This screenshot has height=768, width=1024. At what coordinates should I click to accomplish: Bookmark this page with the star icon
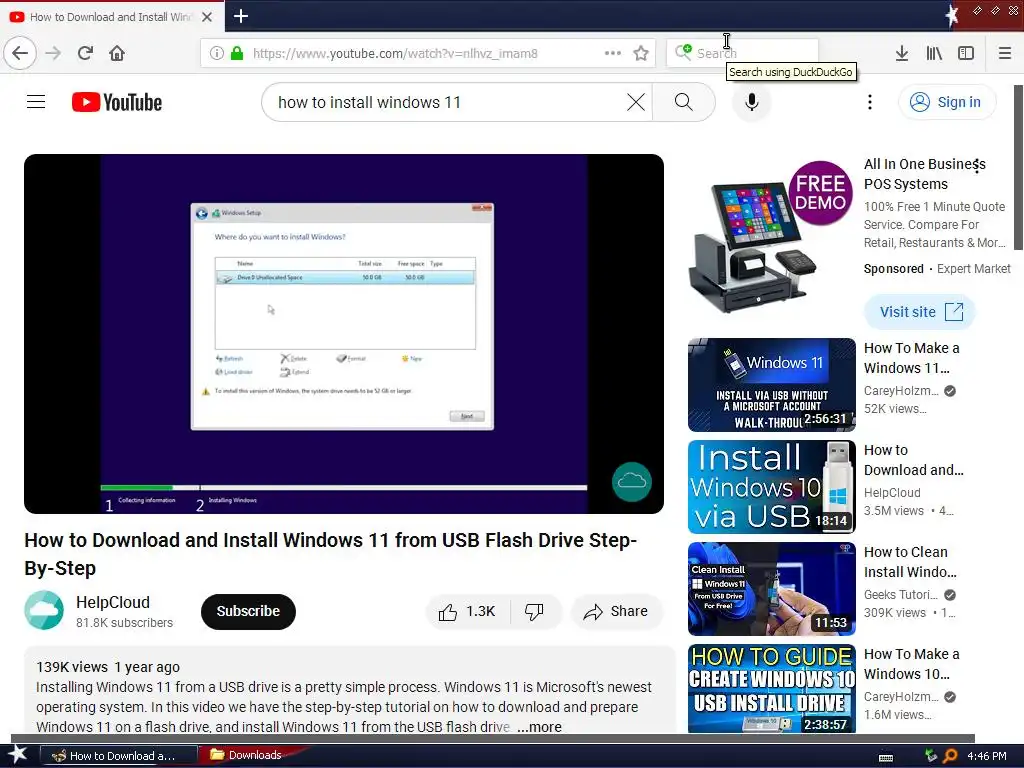641,53
